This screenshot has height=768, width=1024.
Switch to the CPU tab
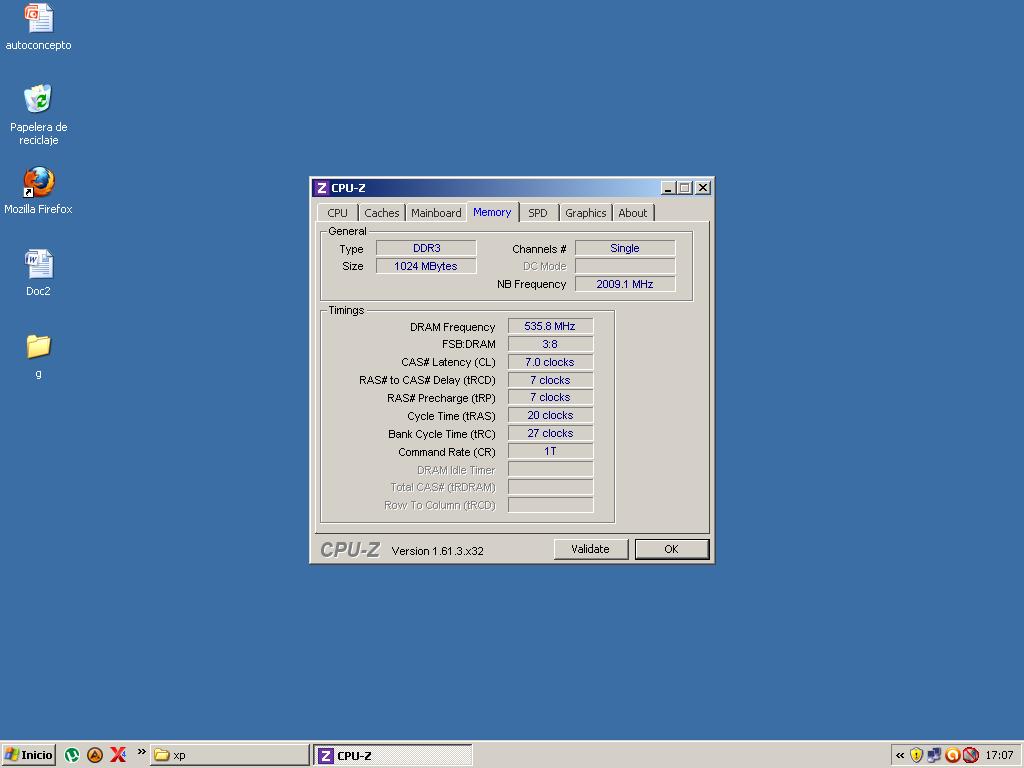click(x=338, y=213)
